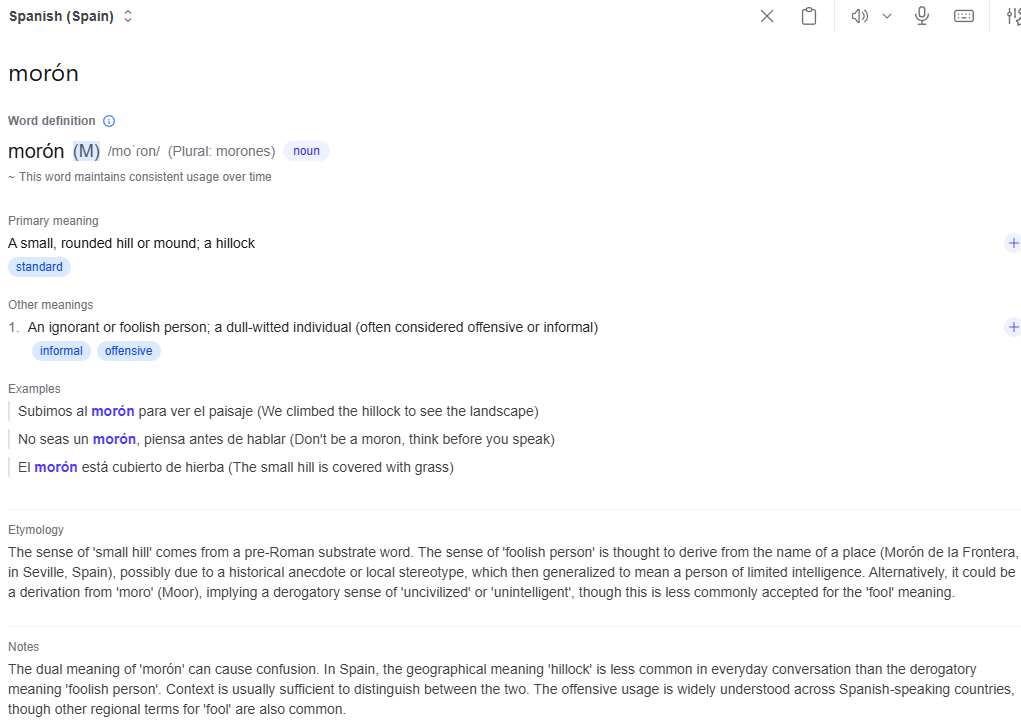Click the info icon beside Word definition
The height and width of the screenshot is (727, 1021).
109,121
